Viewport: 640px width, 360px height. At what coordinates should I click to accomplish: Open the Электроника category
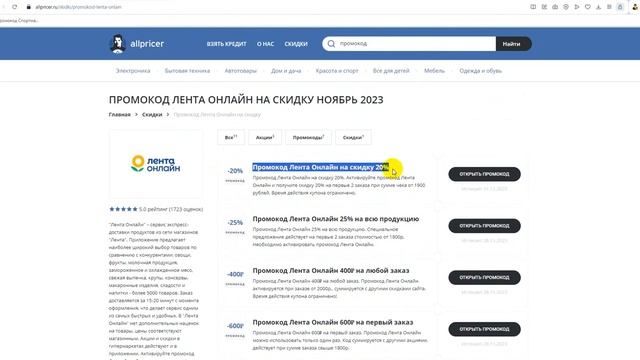coord(133,71)
